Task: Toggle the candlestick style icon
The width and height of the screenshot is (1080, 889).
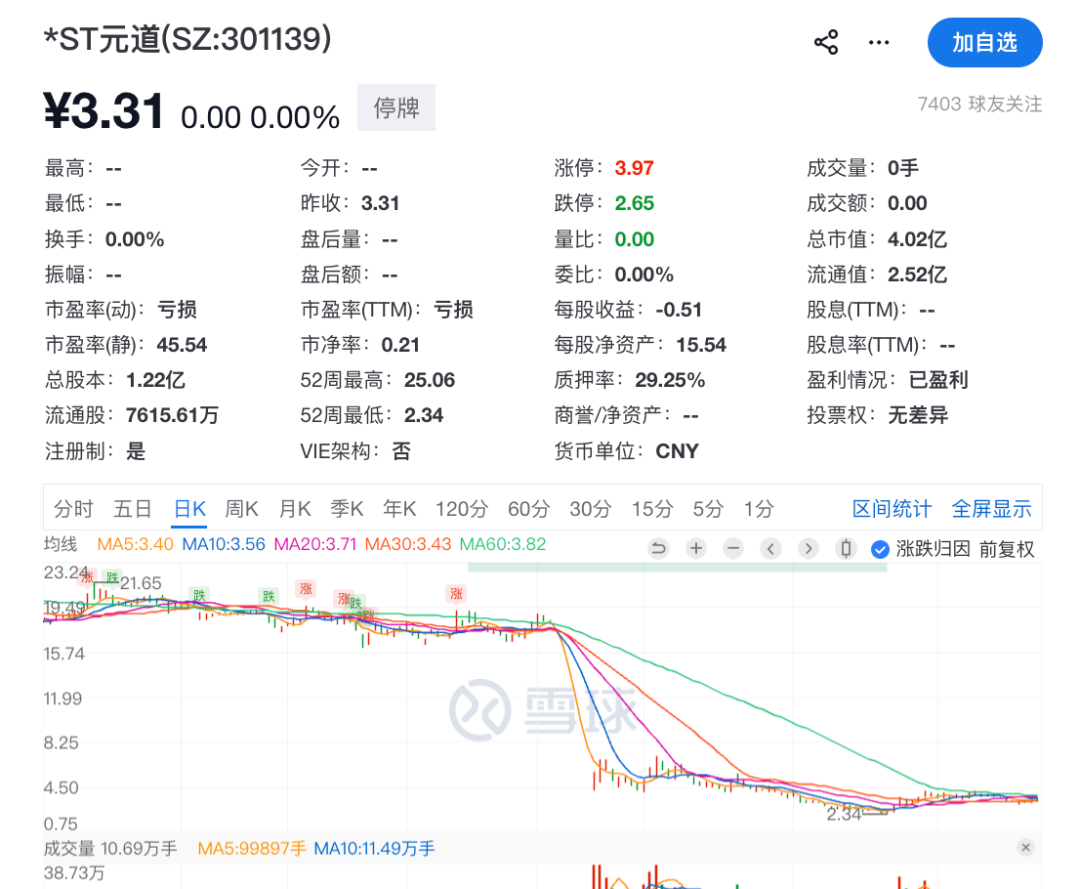Action: 845,548
